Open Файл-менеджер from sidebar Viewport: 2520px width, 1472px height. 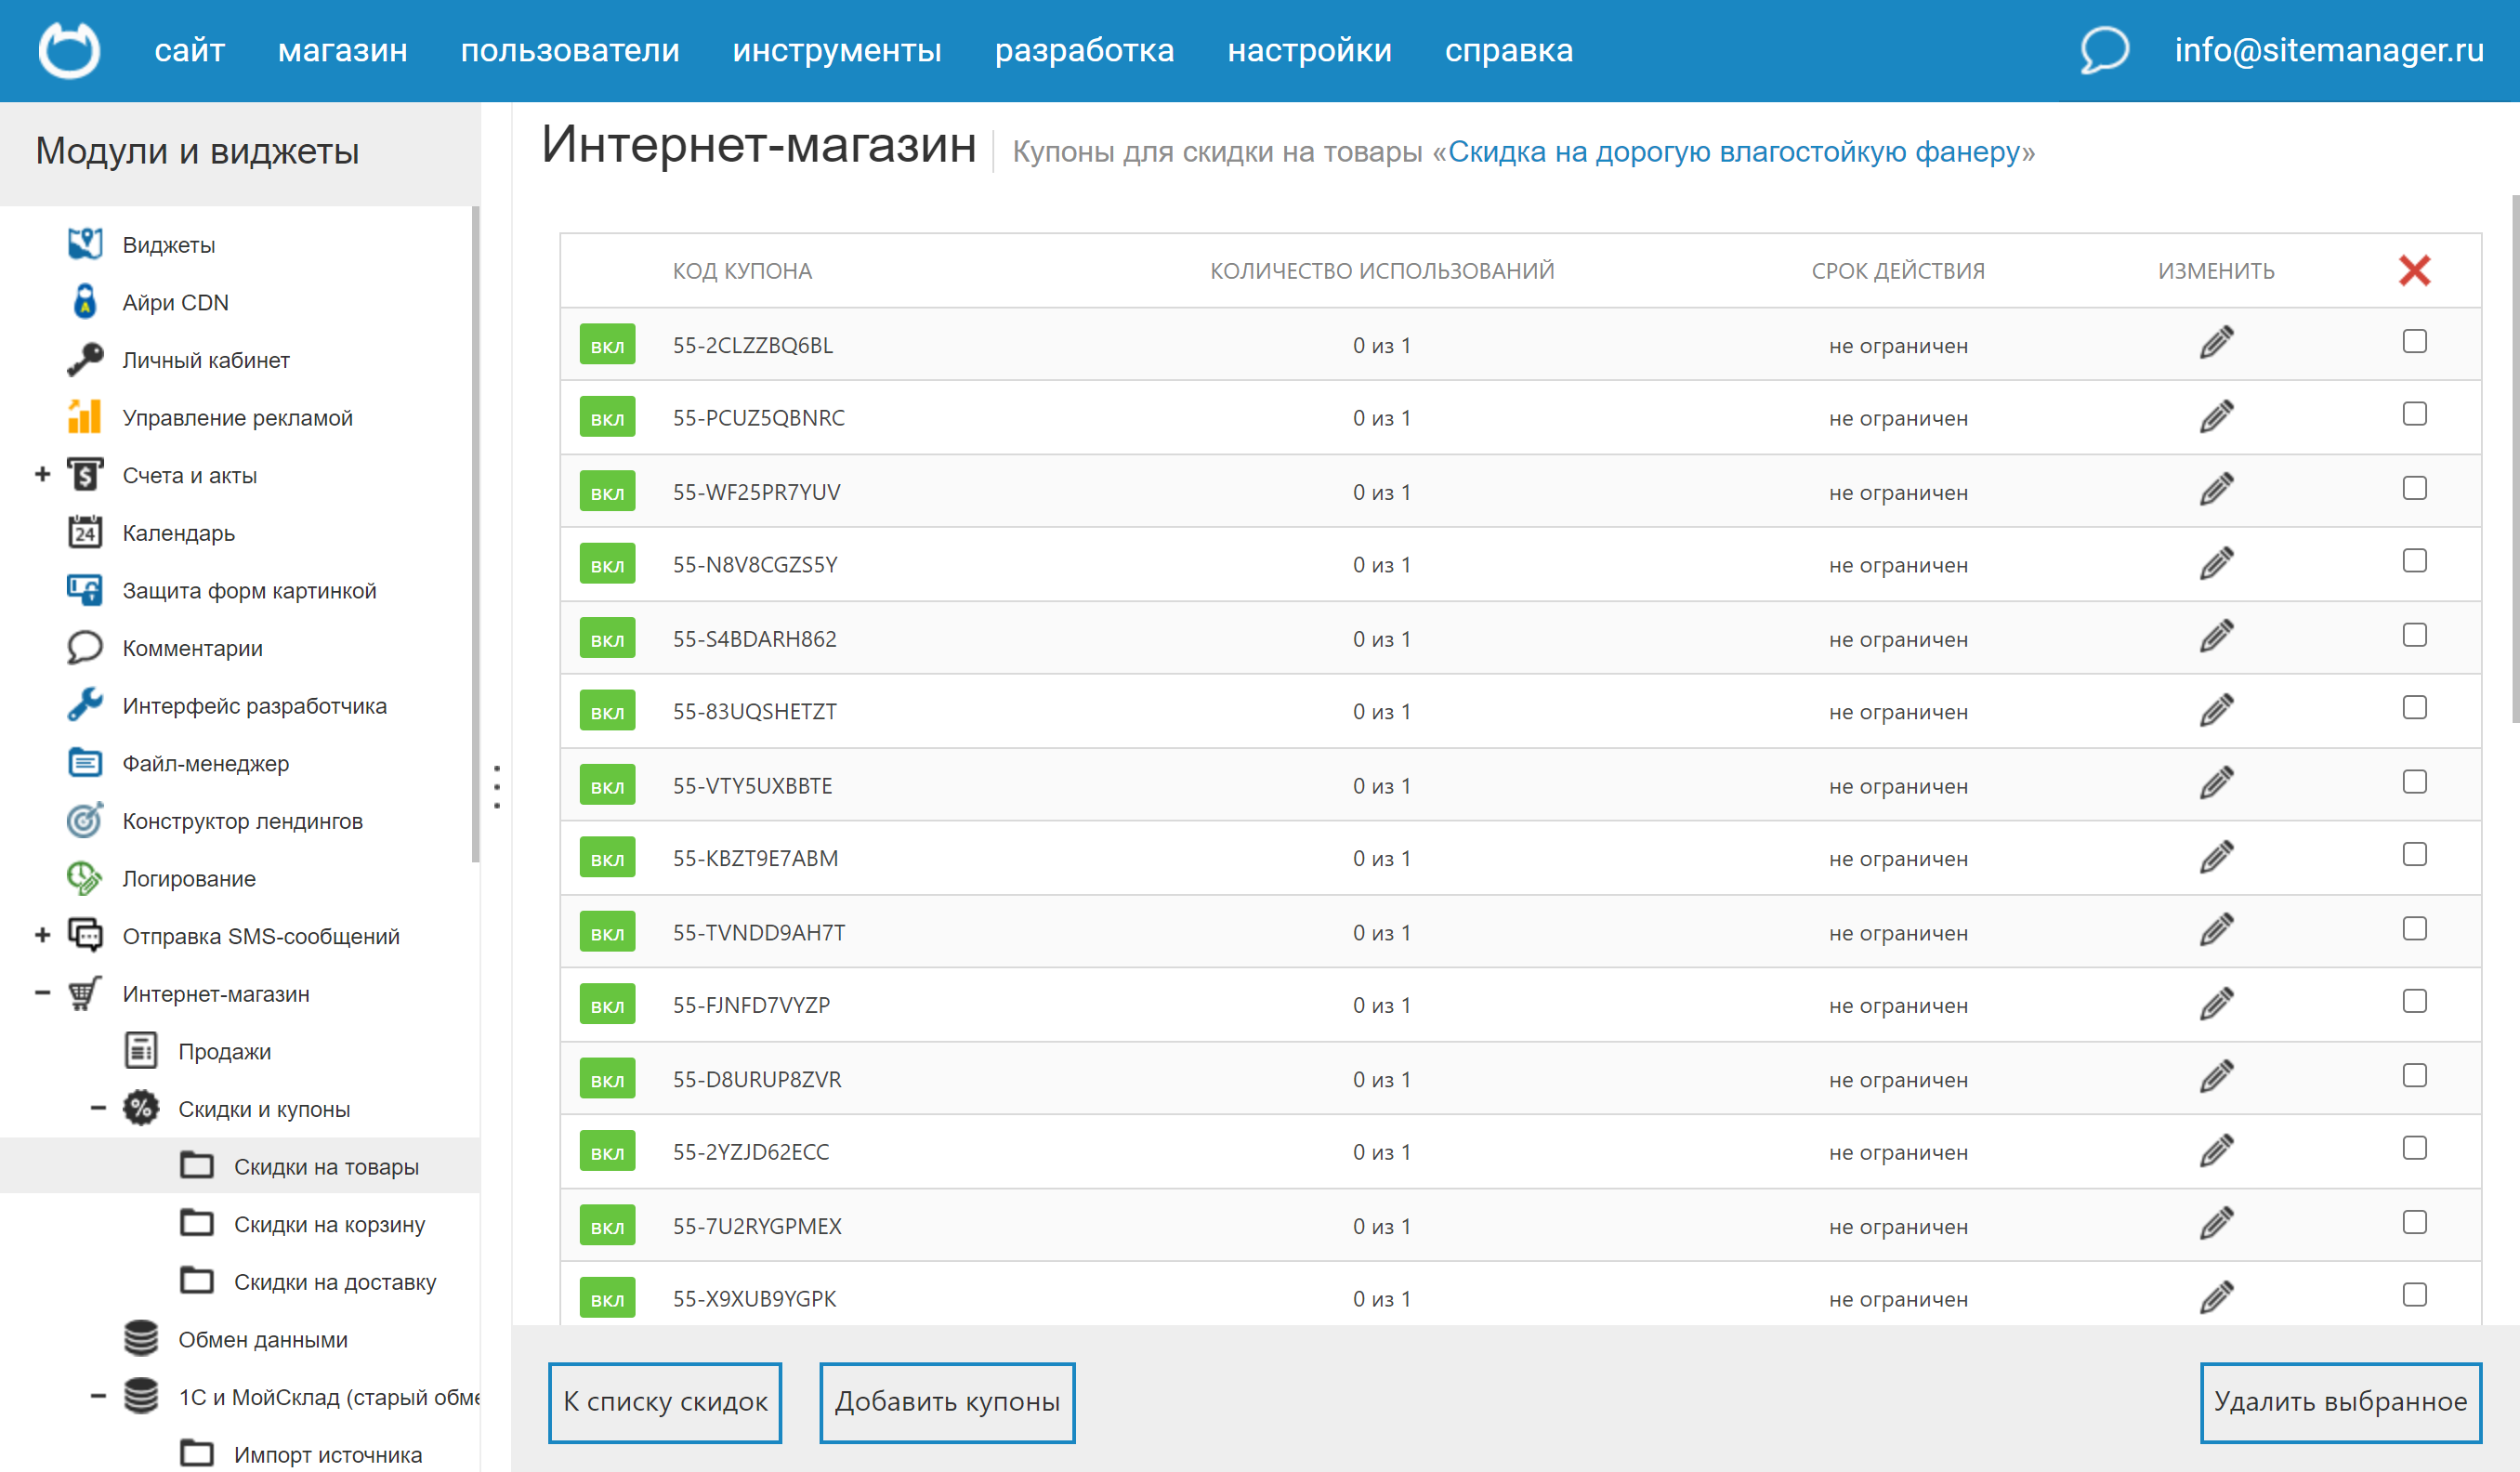click(205, 763)
